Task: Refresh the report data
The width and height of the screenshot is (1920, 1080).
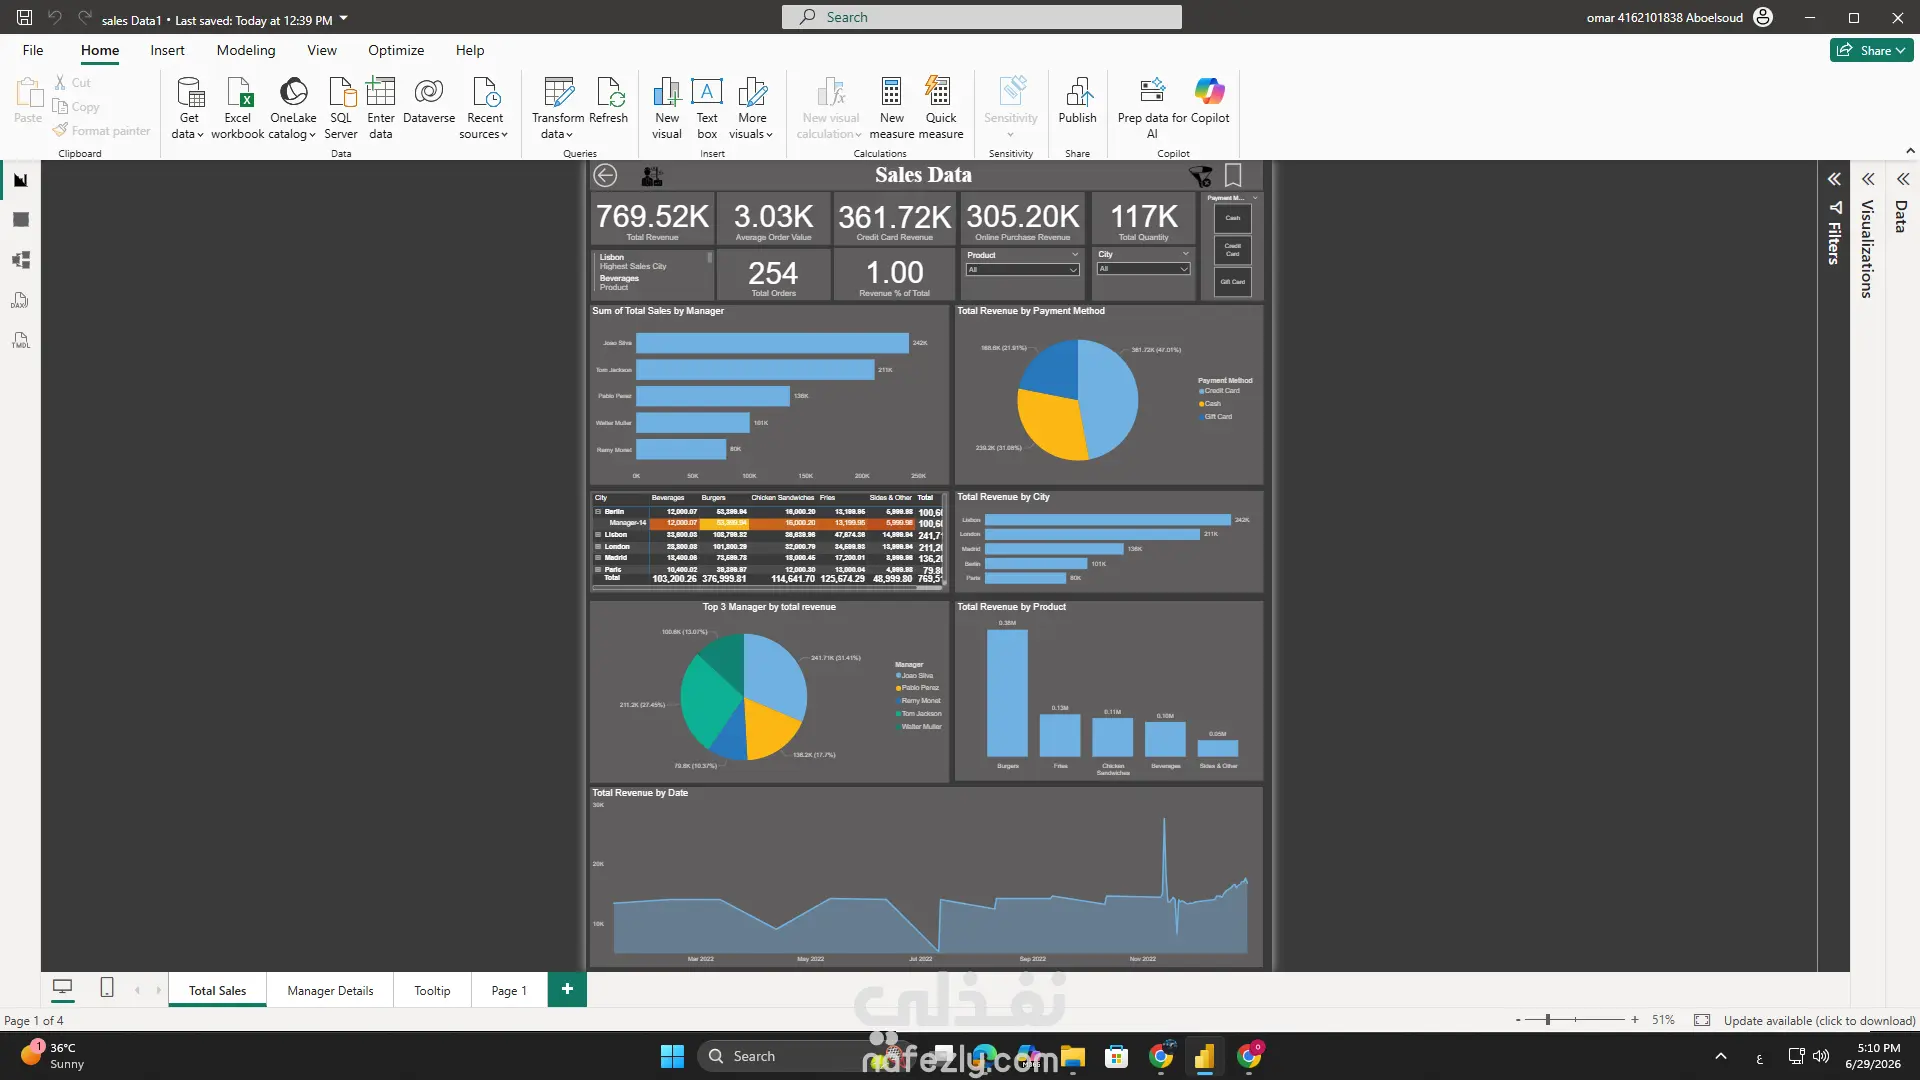Action: click(x=608, y=100)
